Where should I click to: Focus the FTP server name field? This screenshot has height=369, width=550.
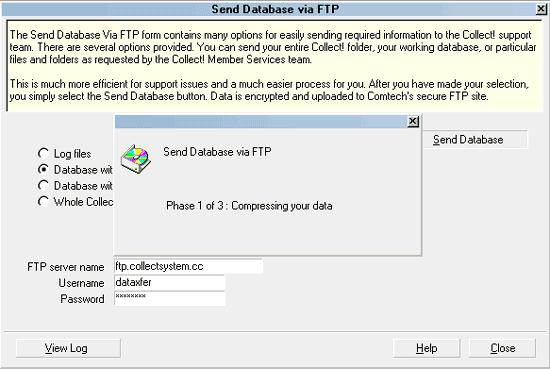point(188,266)
